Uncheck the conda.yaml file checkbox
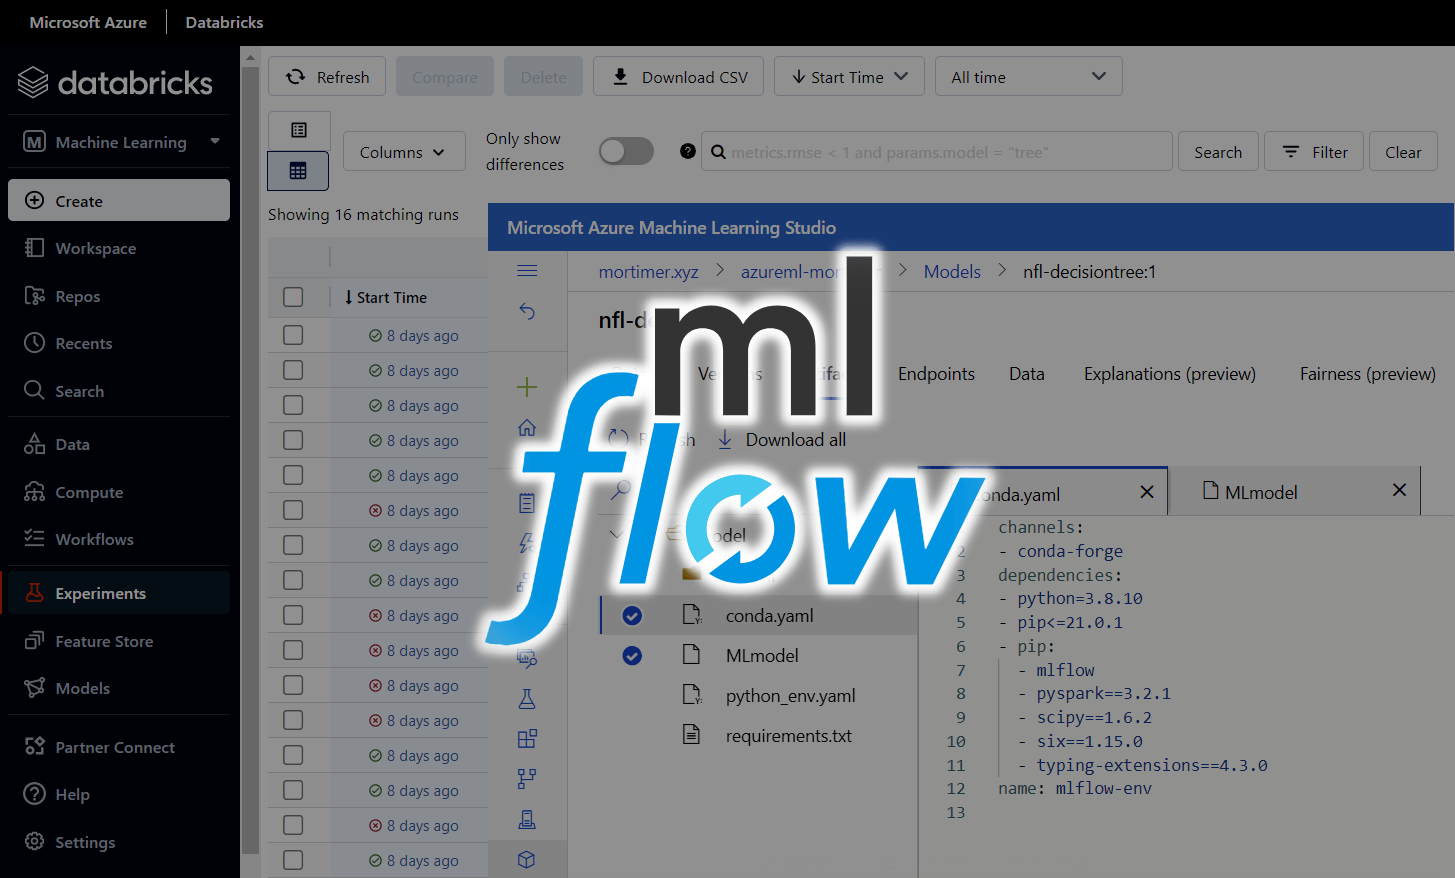Screen dimensions: 1455x878 click(x=632, y=616)
